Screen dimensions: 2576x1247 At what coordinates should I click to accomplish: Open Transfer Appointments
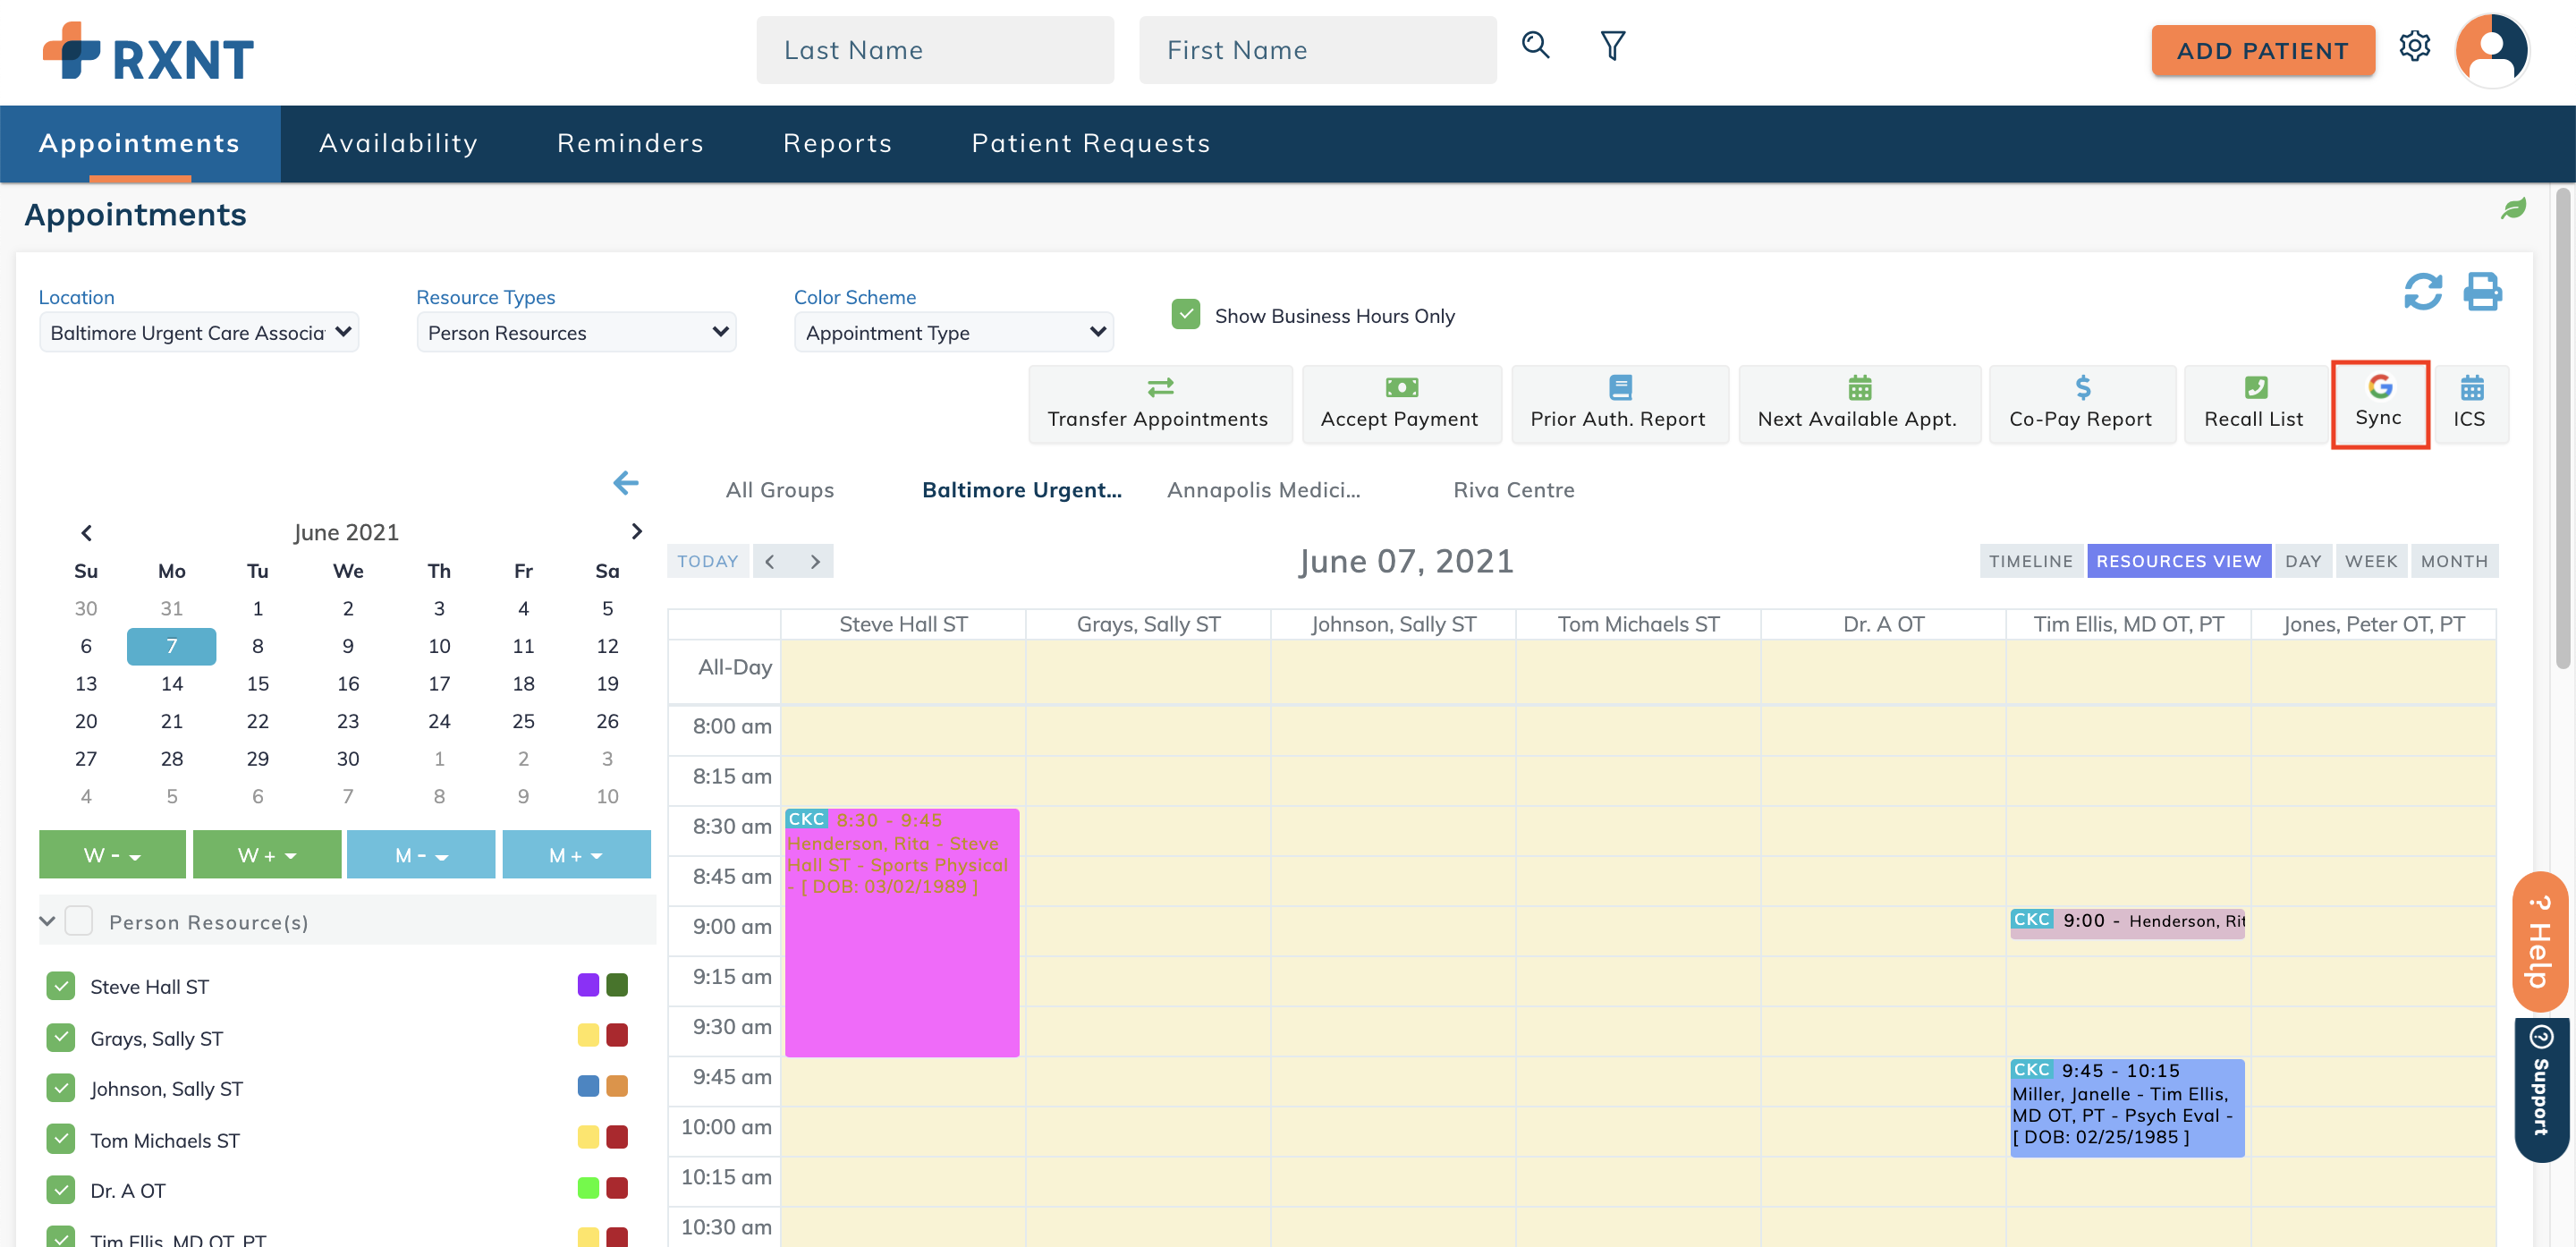click(1159, 404)
